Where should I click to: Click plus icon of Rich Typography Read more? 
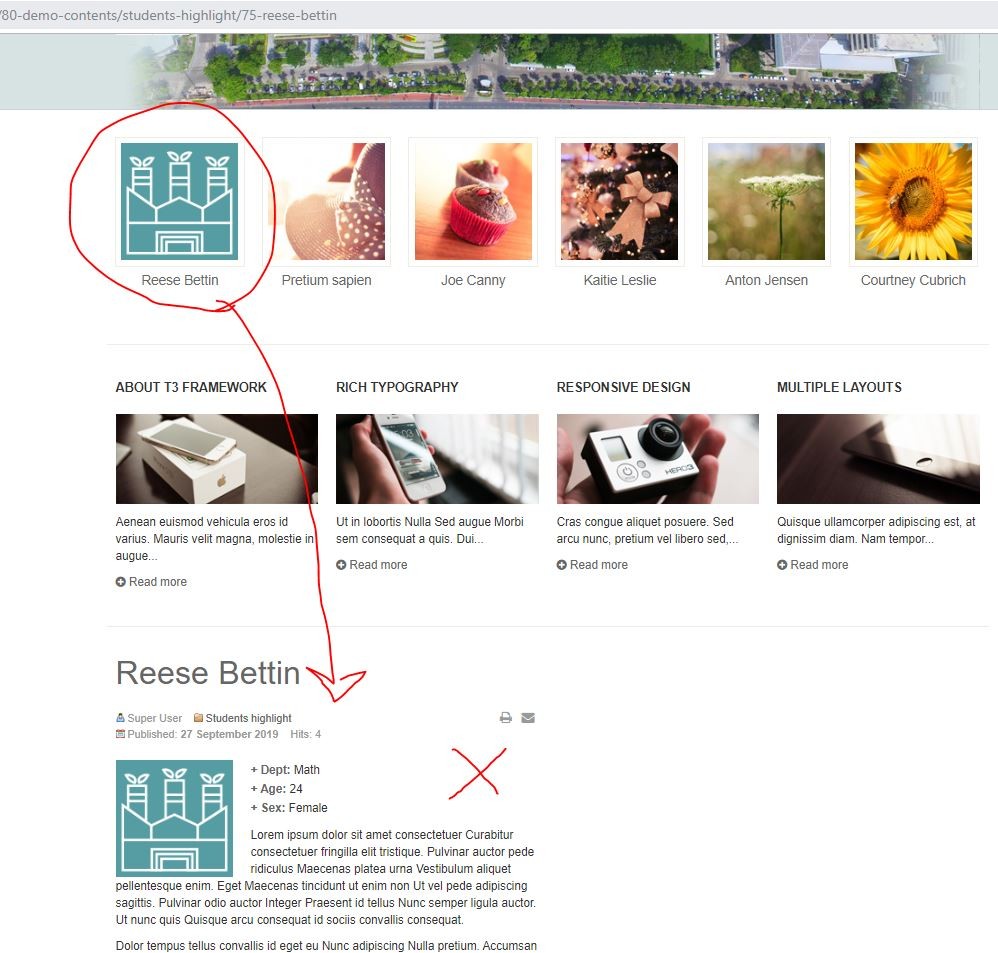341,565
